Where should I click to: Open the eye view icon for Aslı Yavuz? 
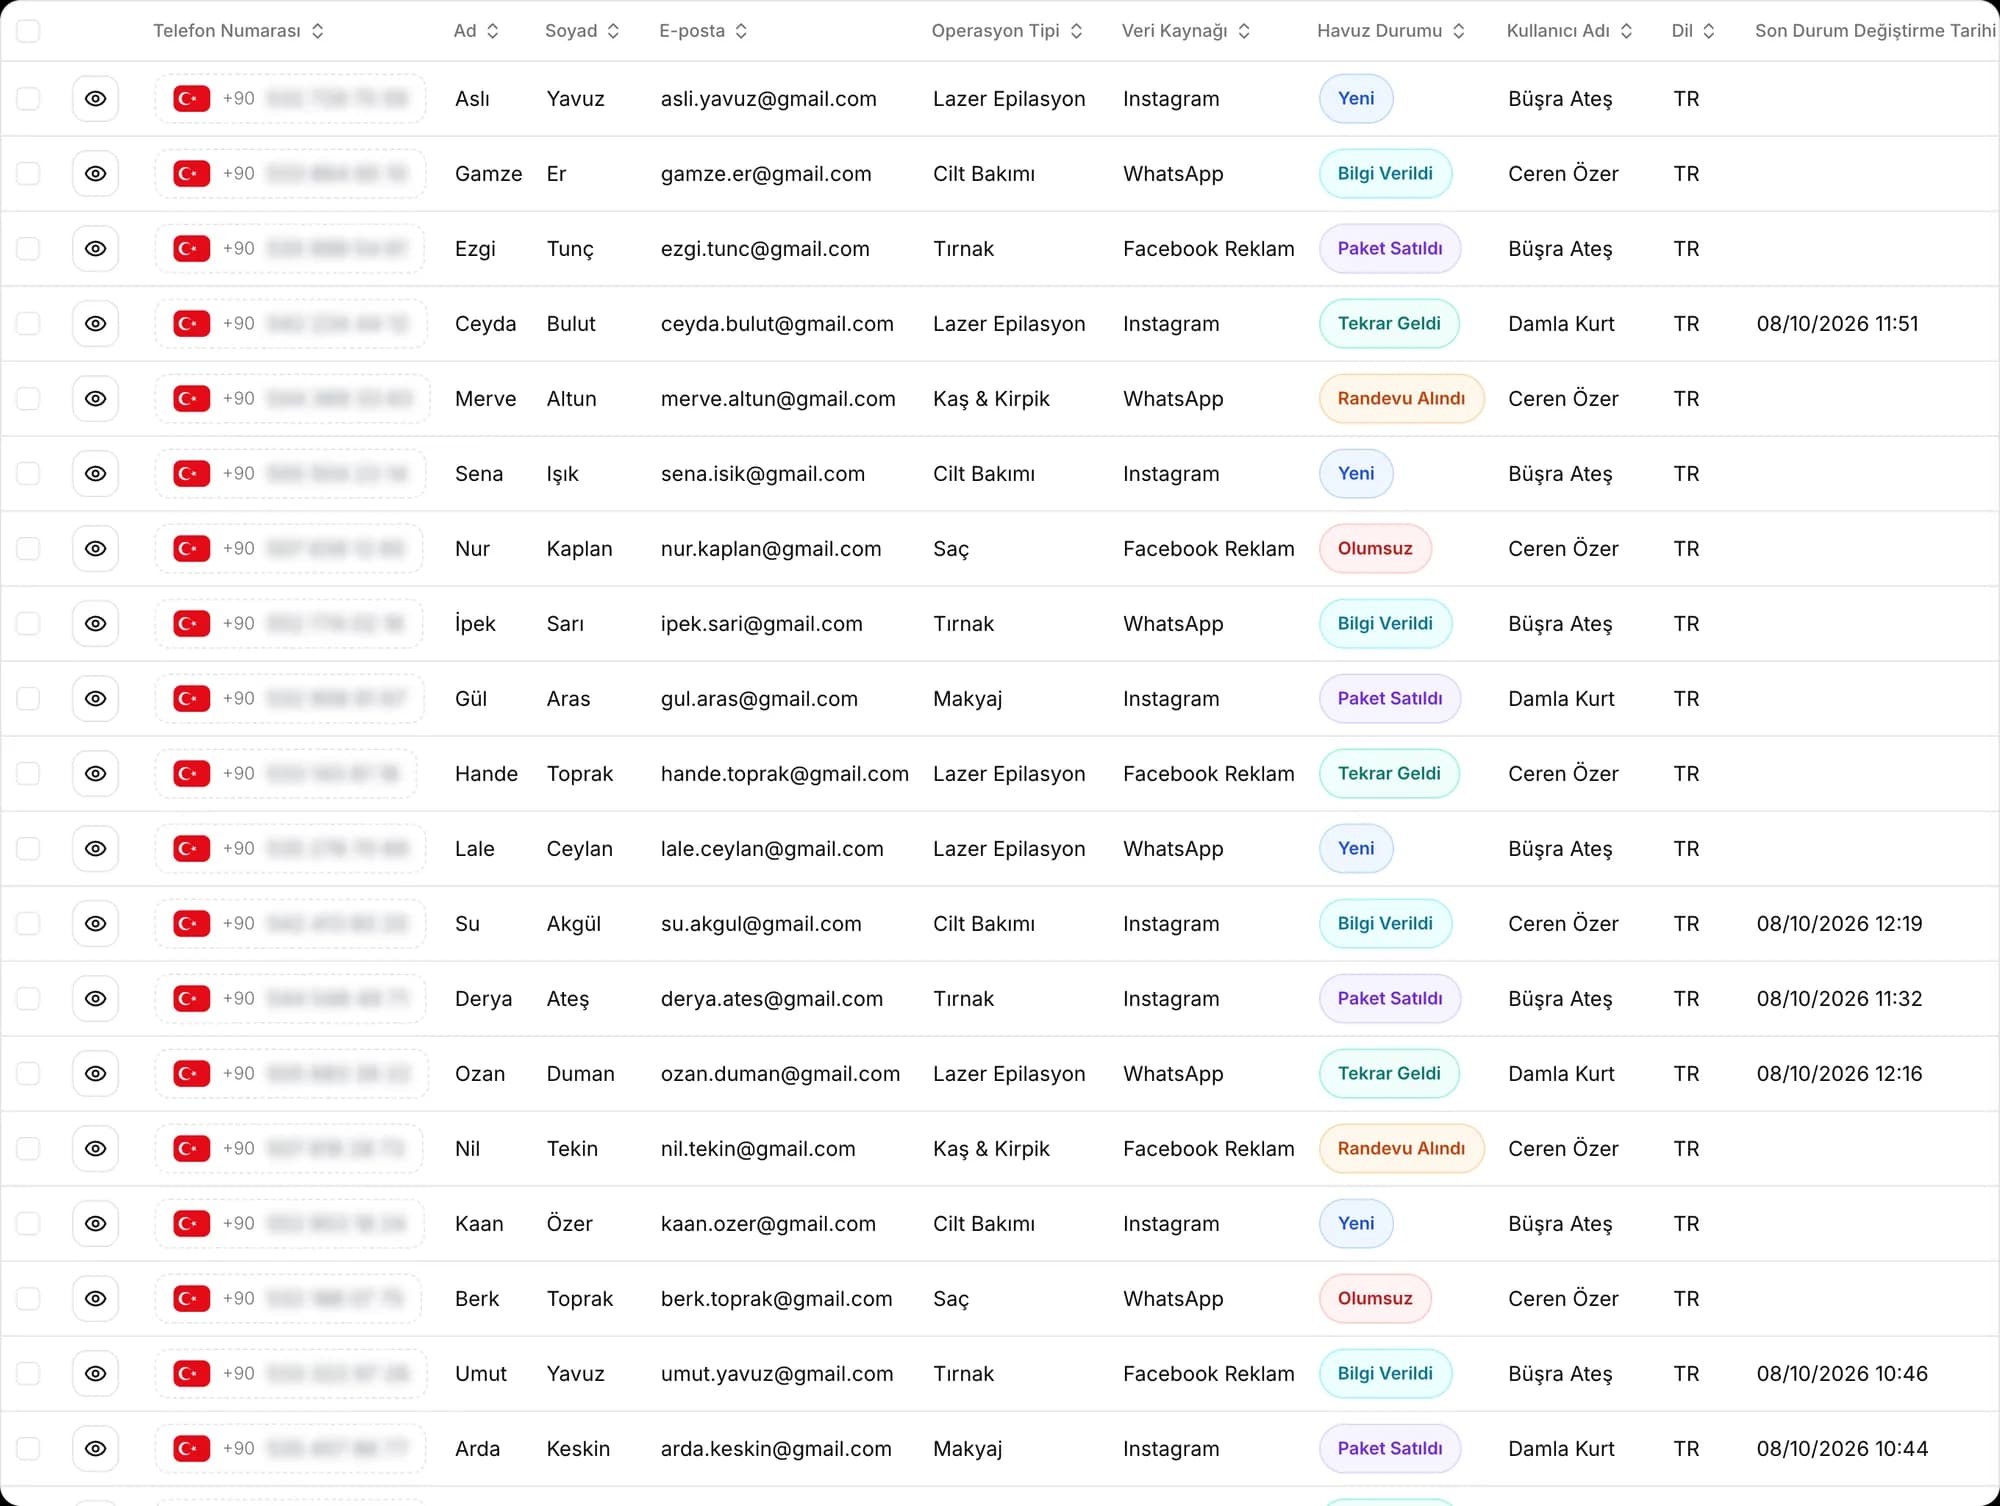[95, 99]
